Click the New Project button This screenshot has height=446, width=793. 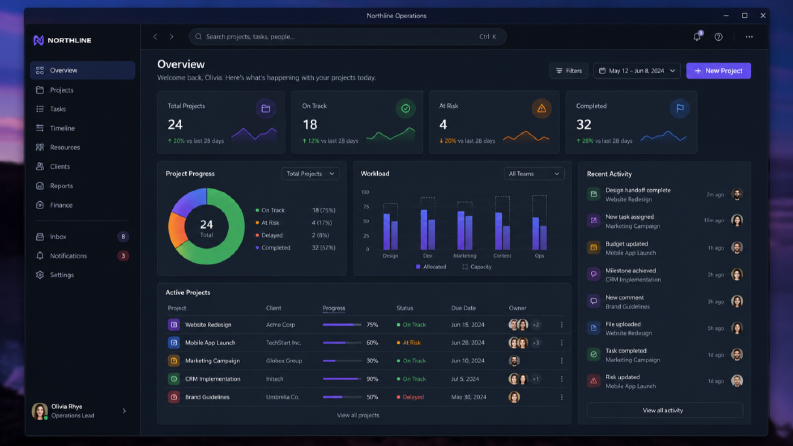coord(718,71)
